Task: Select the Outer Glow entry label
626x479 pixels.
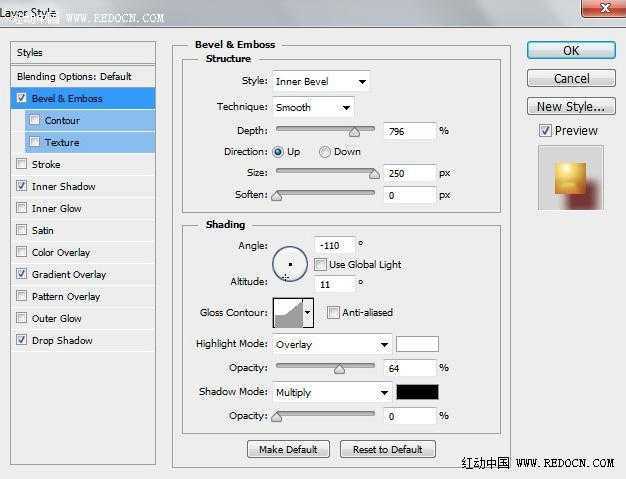Action: point(56,319)
